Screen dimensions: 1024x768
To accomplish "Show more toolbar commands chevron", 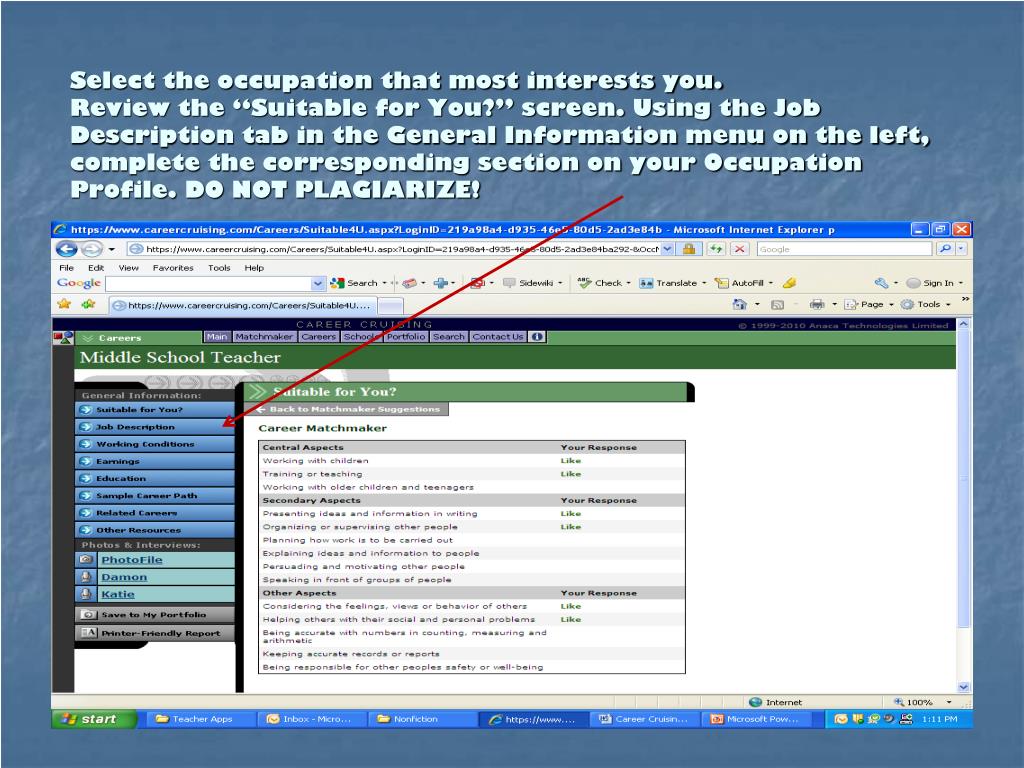I will click(x=965, y=298).
